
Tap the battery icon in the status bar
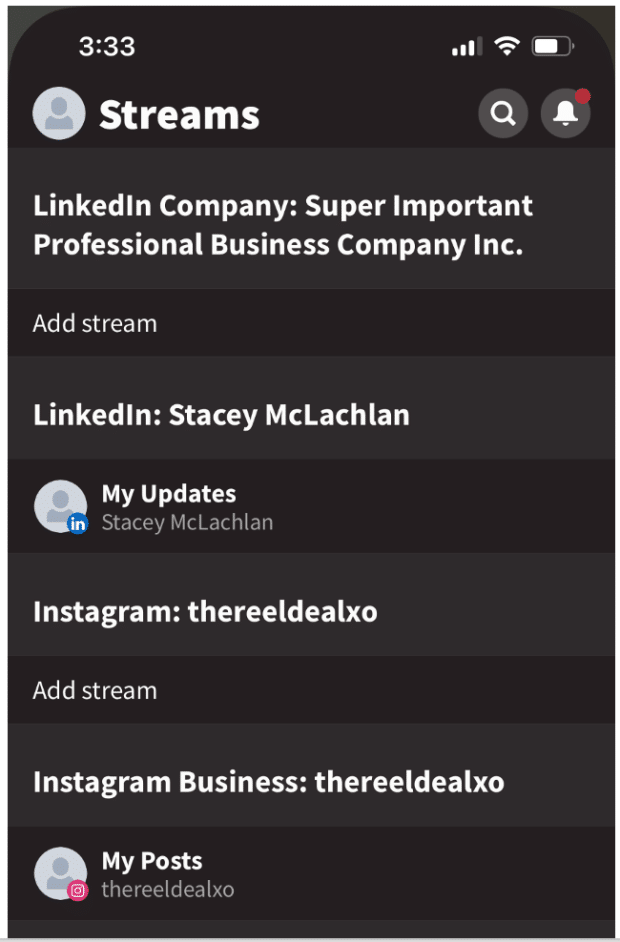[552, 46]
